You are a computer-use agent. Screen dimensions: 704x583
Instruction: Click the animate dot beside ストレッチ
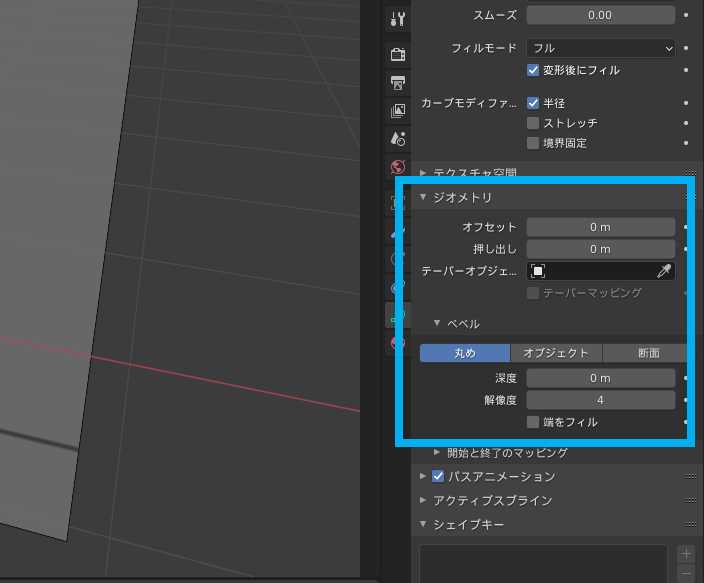point(686,123)
